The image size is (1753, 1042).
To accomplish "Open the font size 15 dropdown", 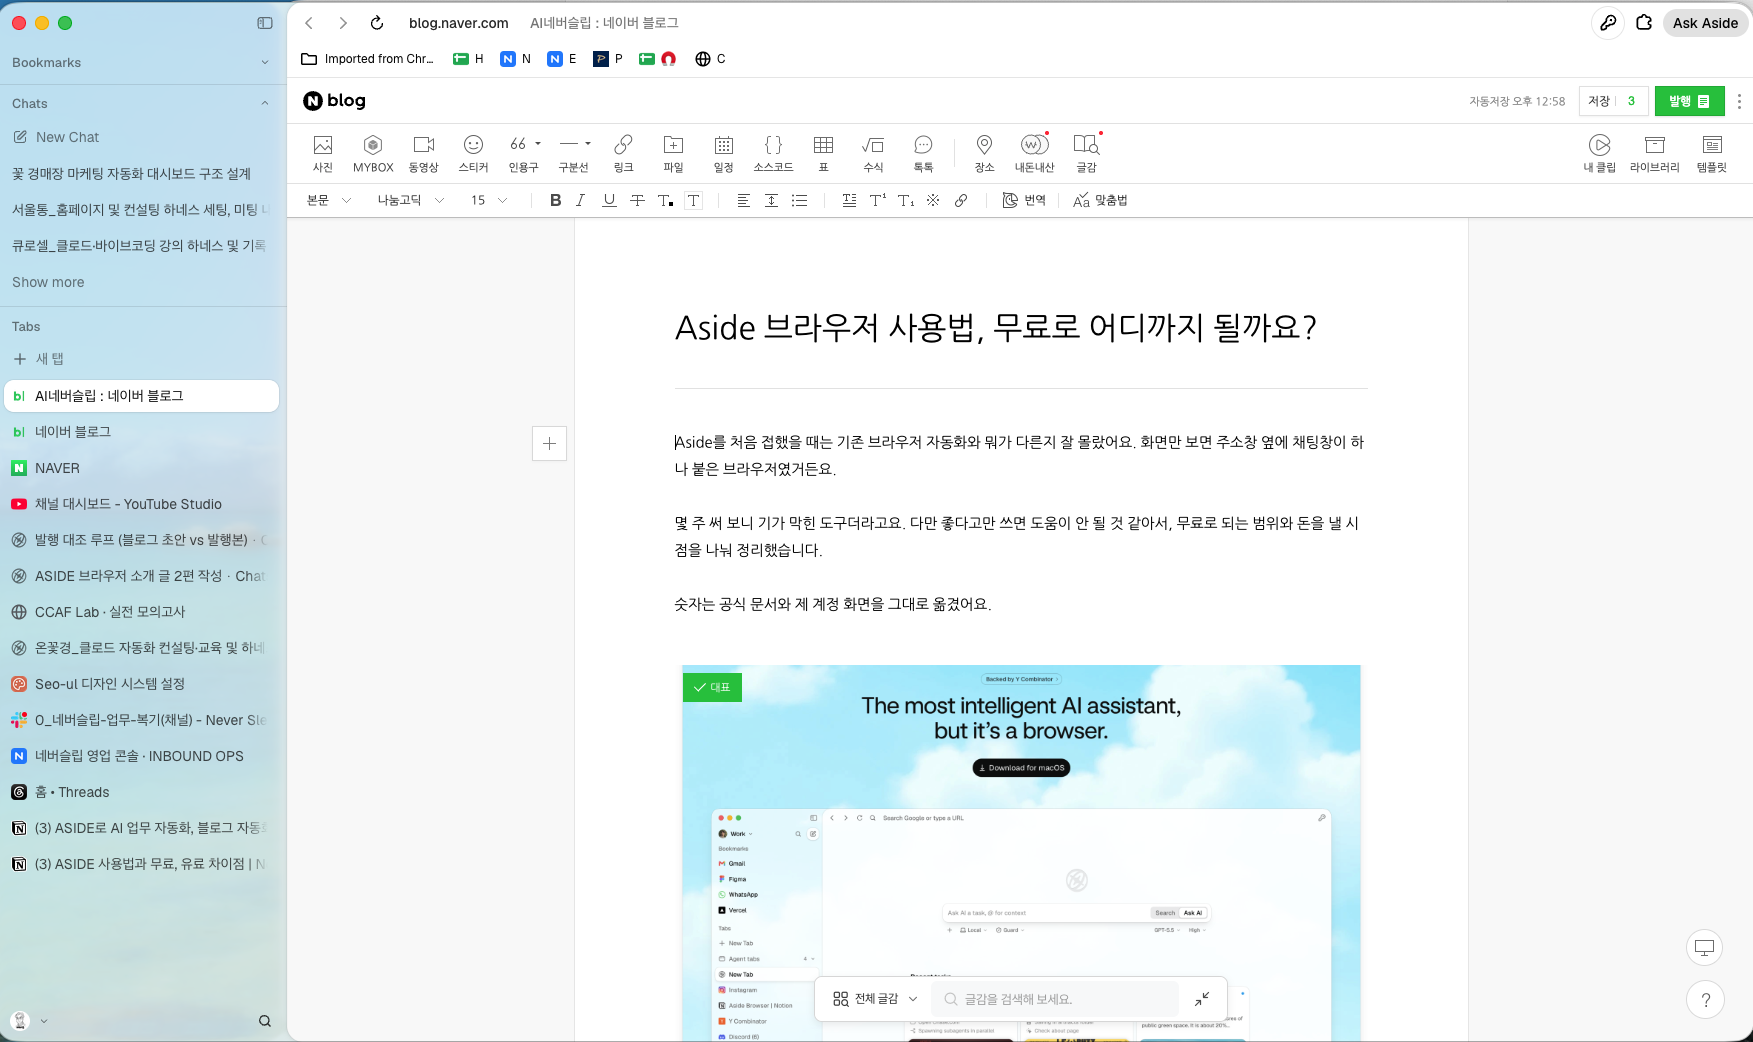I will 489,200.
